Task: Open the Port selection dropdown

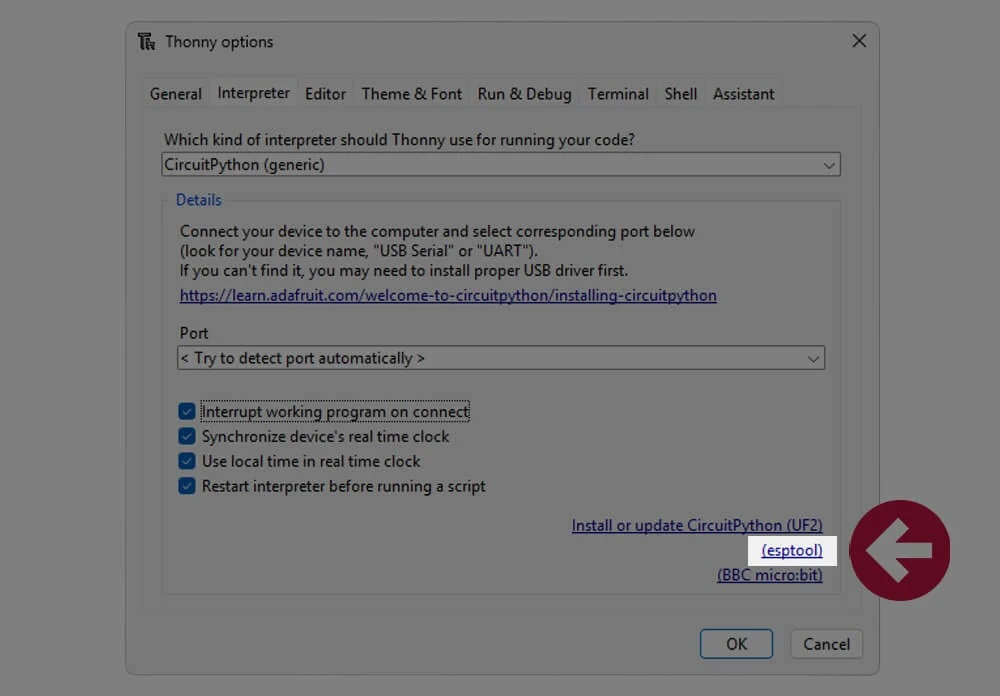Action: (501, 358)
